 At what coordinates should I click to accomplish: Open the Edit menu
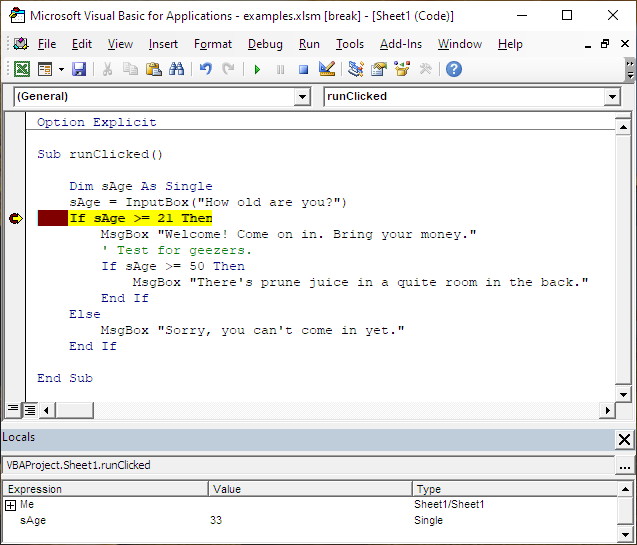click(82, 44)
